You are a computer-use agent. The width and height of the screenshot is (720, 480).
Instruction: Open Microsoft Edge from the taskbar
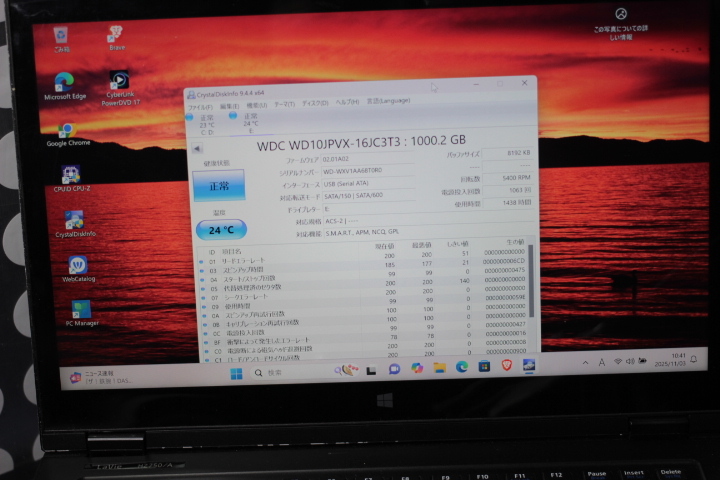tap(462, 367)
